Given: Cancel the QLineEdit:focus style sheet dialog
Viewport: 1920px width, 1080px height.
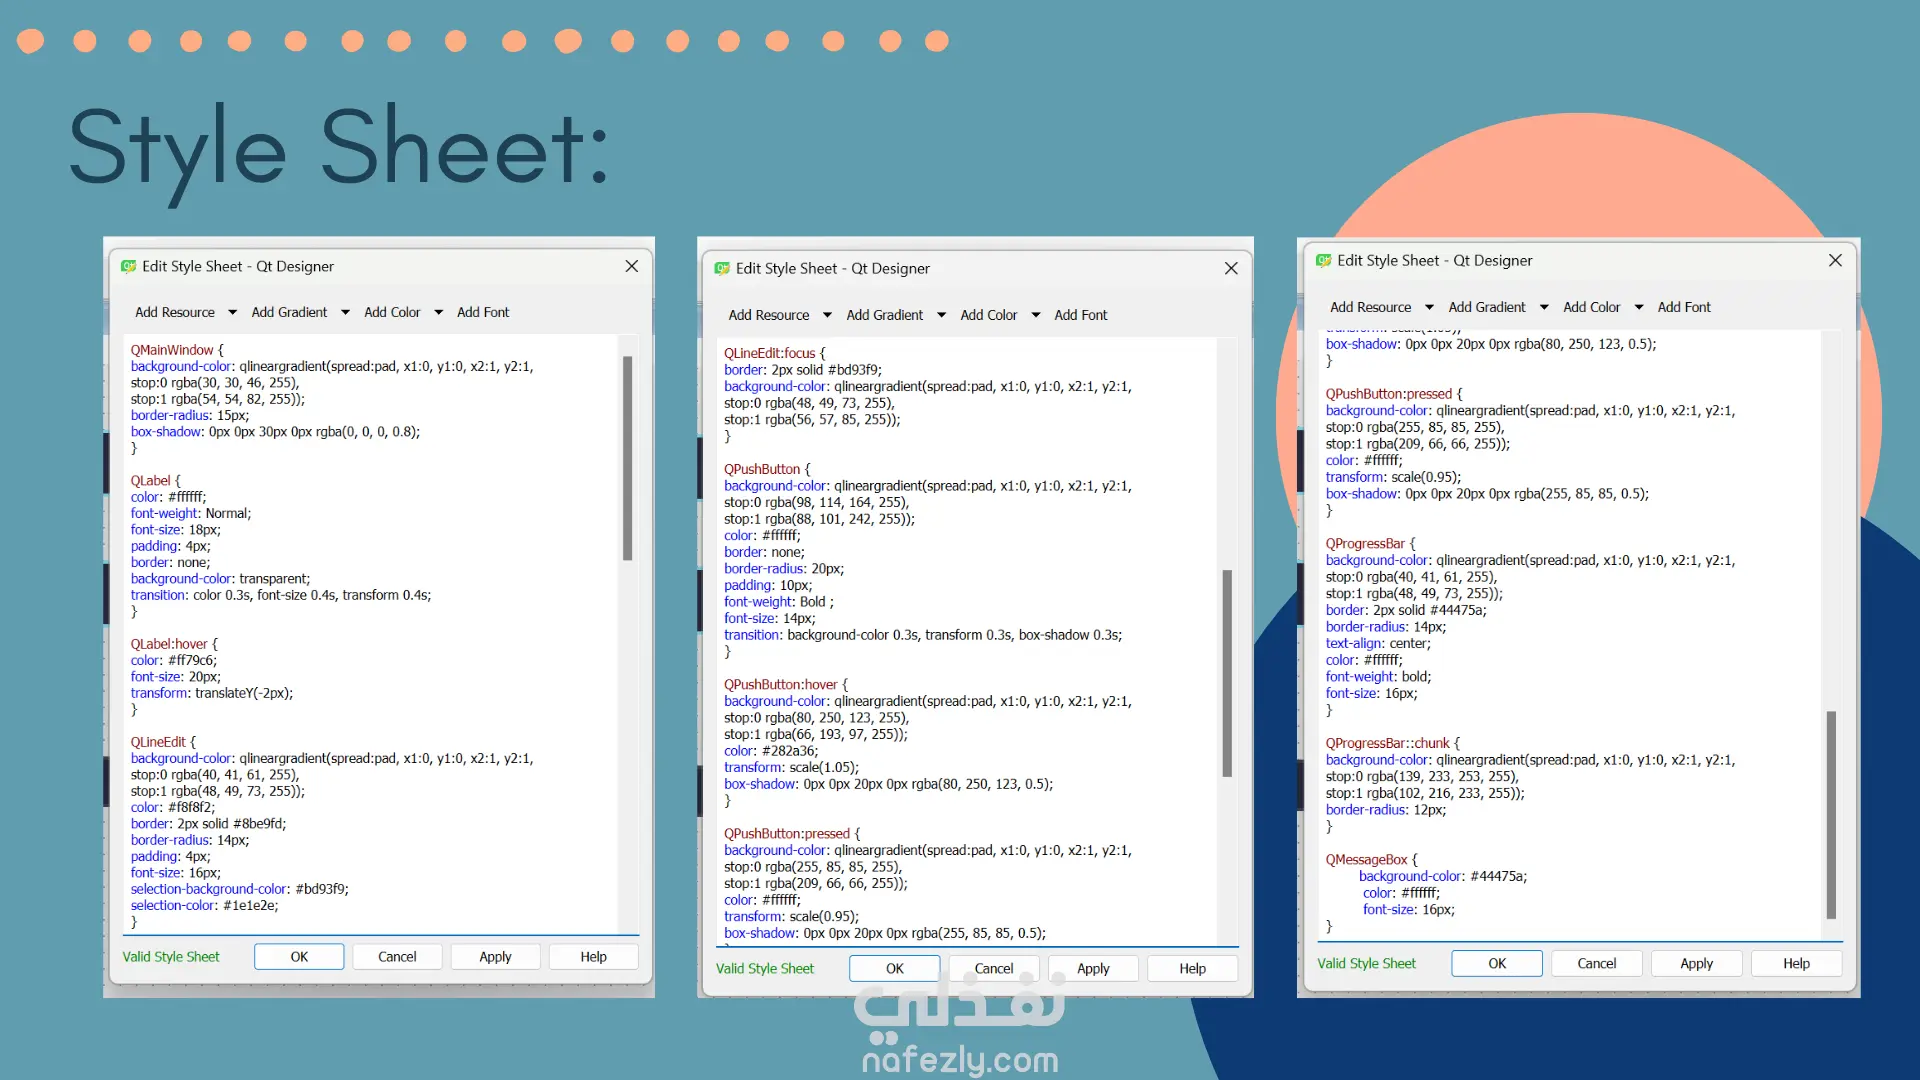Looking at the screenshot, I should click(x=994, y=969).
